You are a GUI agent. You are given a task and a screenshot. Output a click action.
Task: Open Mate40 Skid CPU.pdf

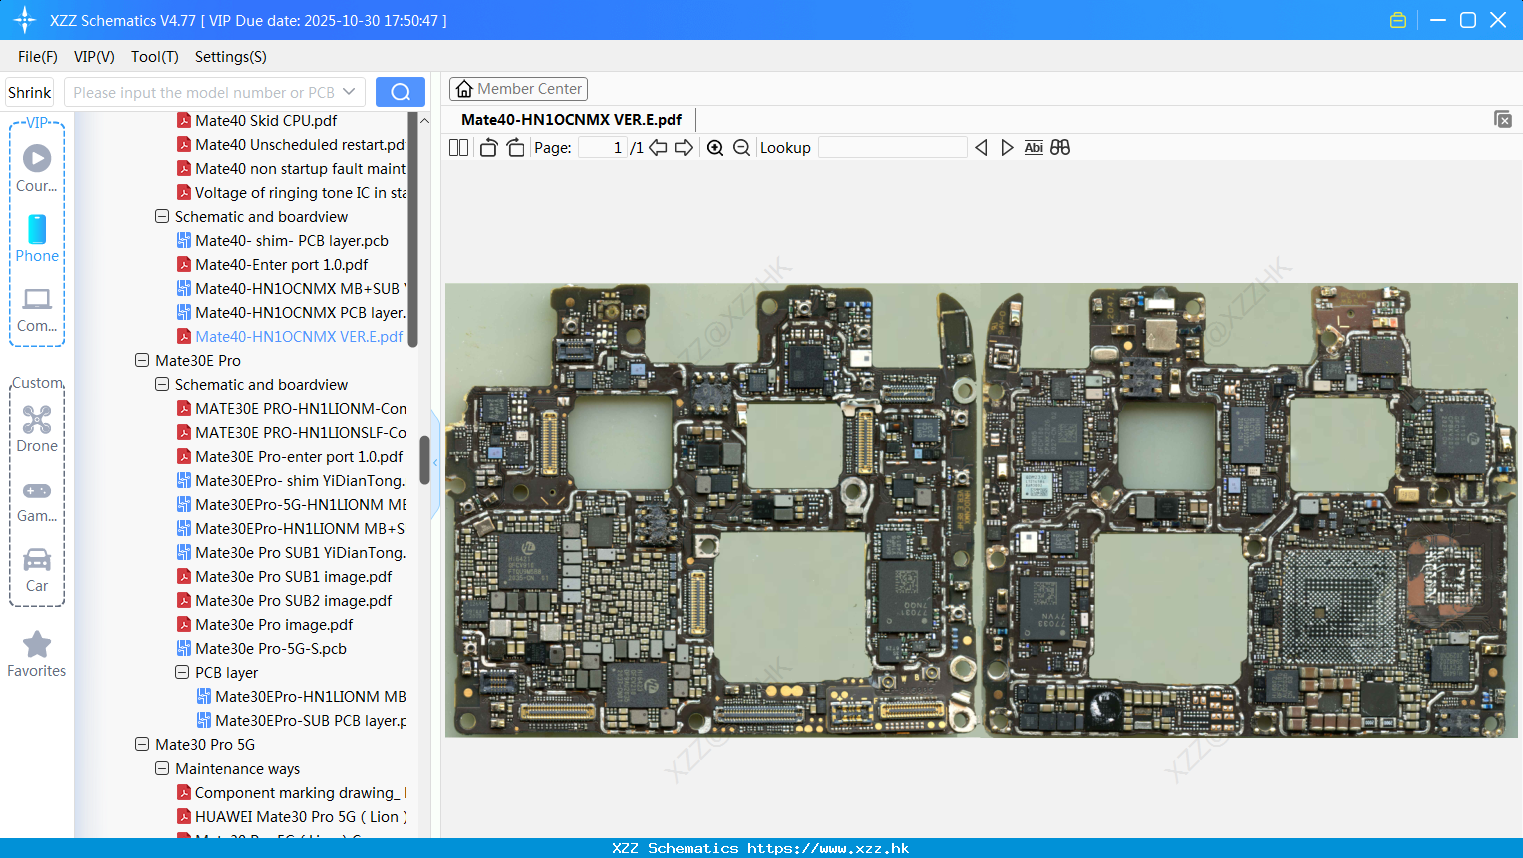point(266,120)
